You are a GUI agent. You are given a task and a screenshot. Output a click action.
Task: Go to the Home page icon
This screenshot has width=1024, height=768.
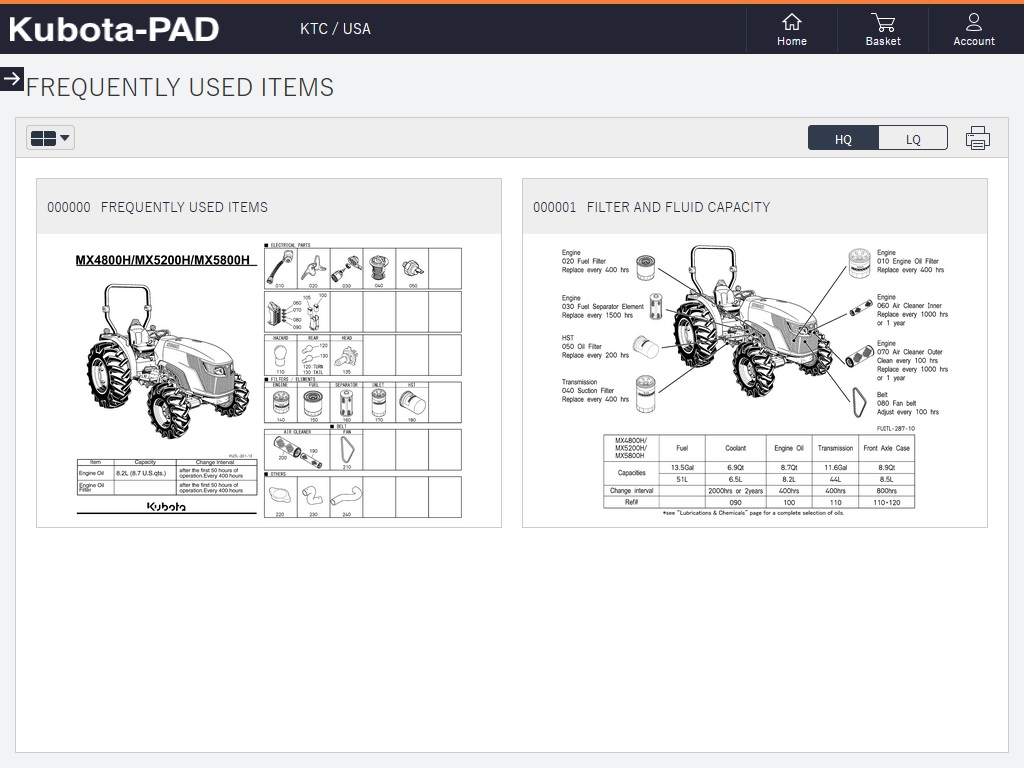pyautogui.click(x=791, y=29)
